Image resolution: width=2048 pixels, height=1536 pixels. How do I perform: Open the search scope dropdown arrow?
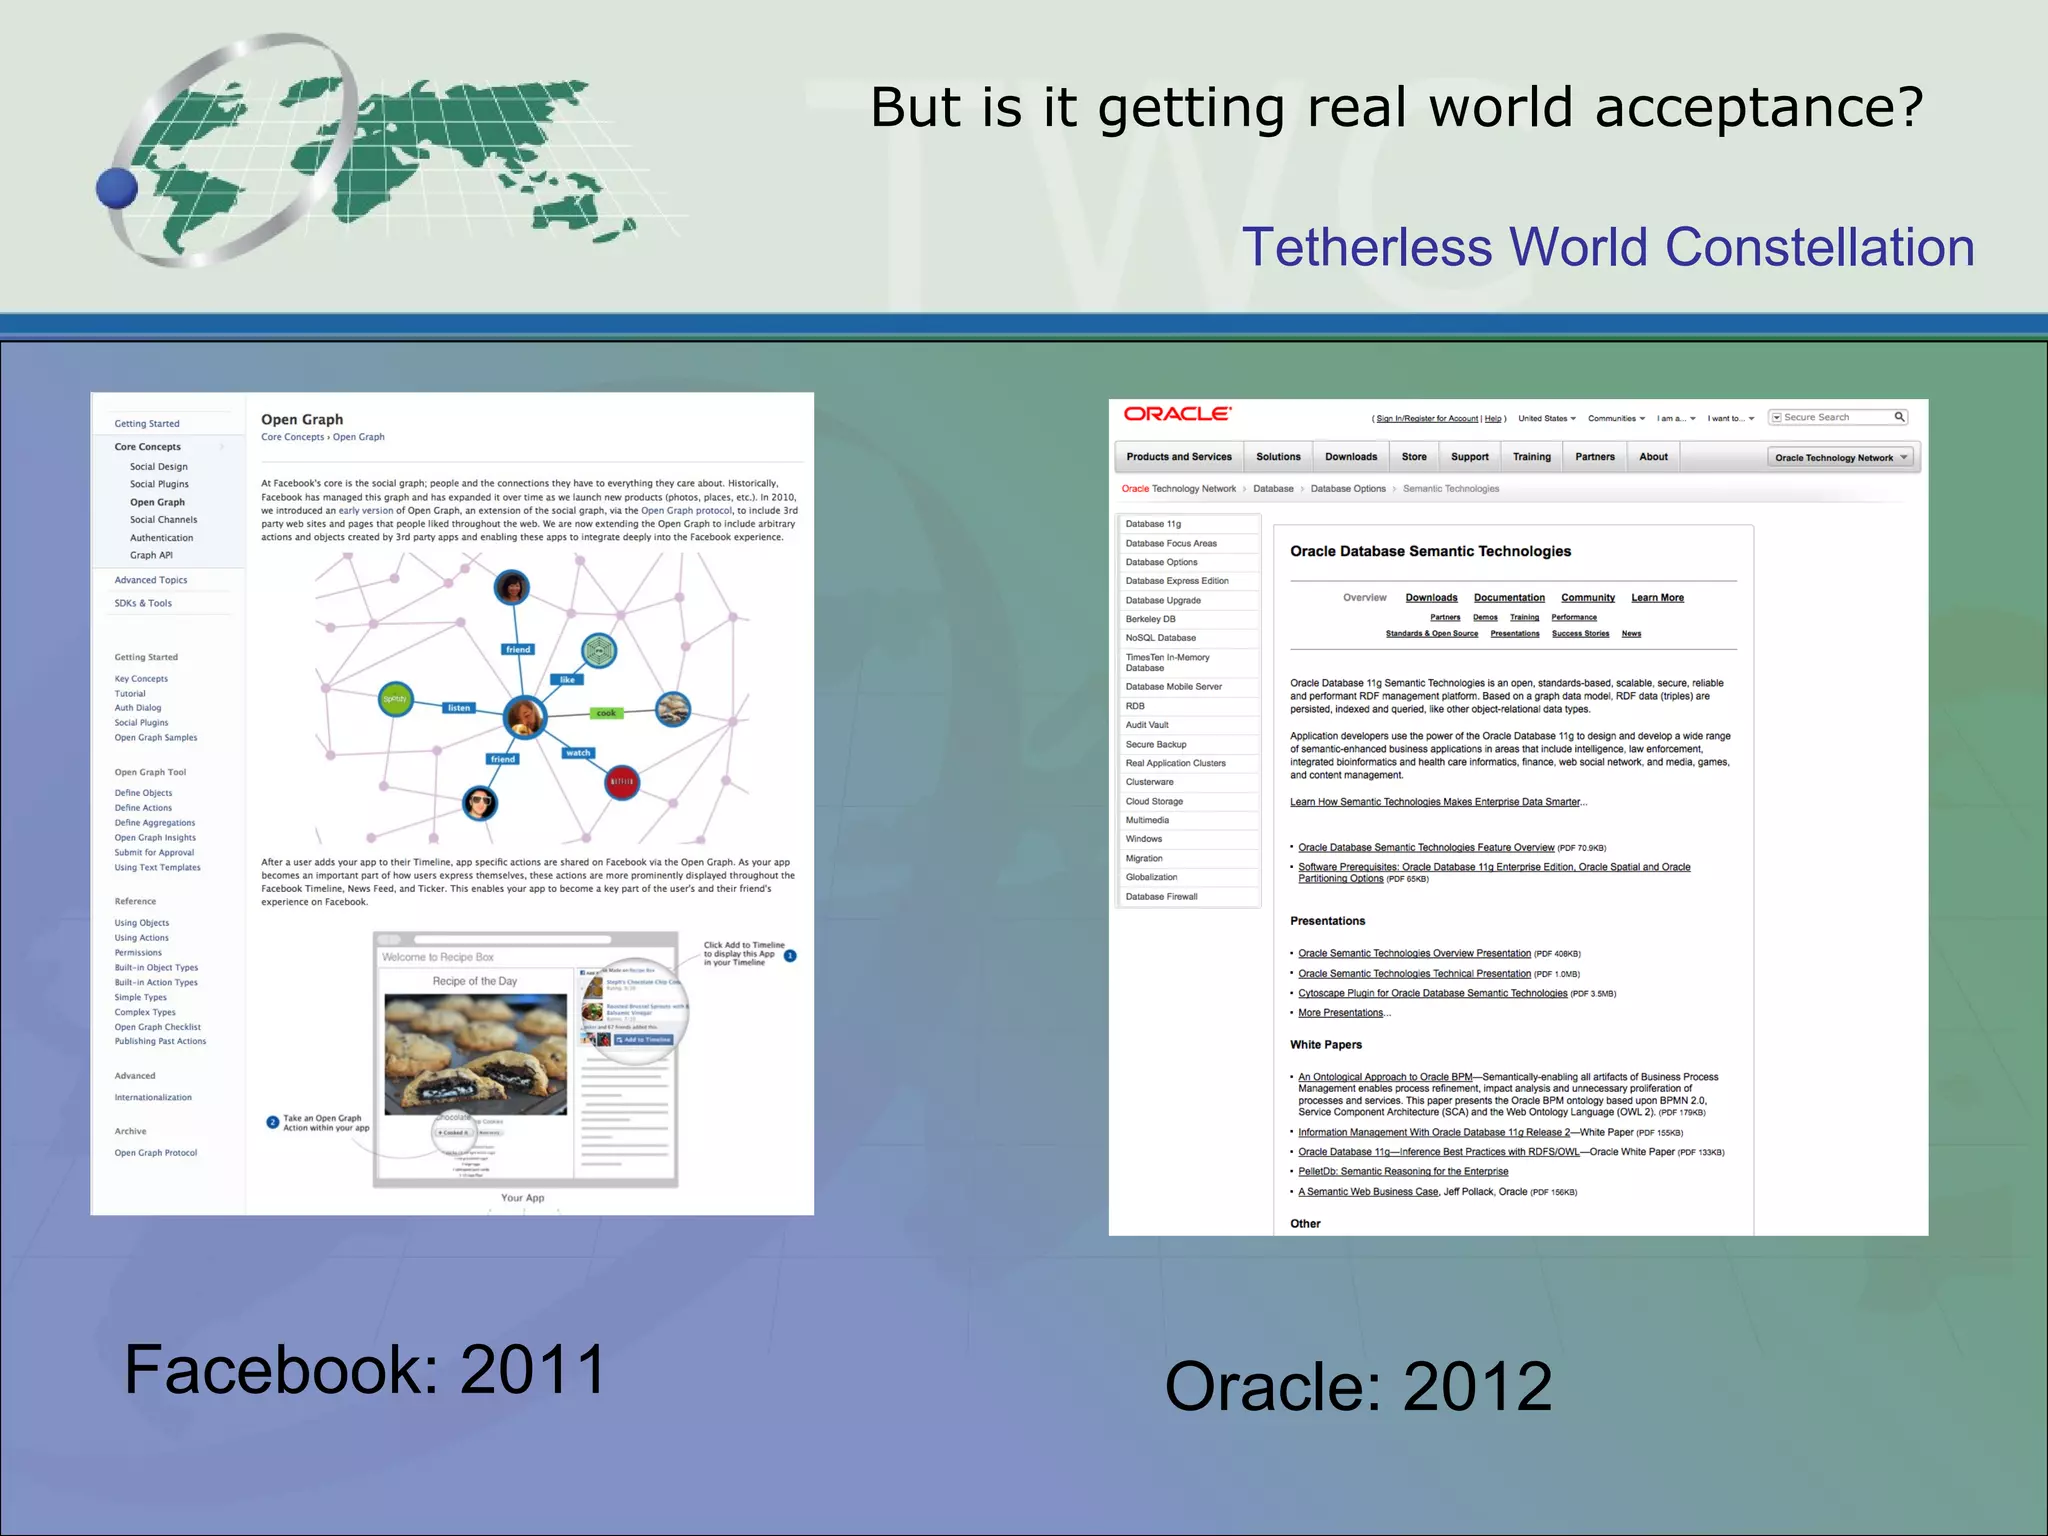1777,418
